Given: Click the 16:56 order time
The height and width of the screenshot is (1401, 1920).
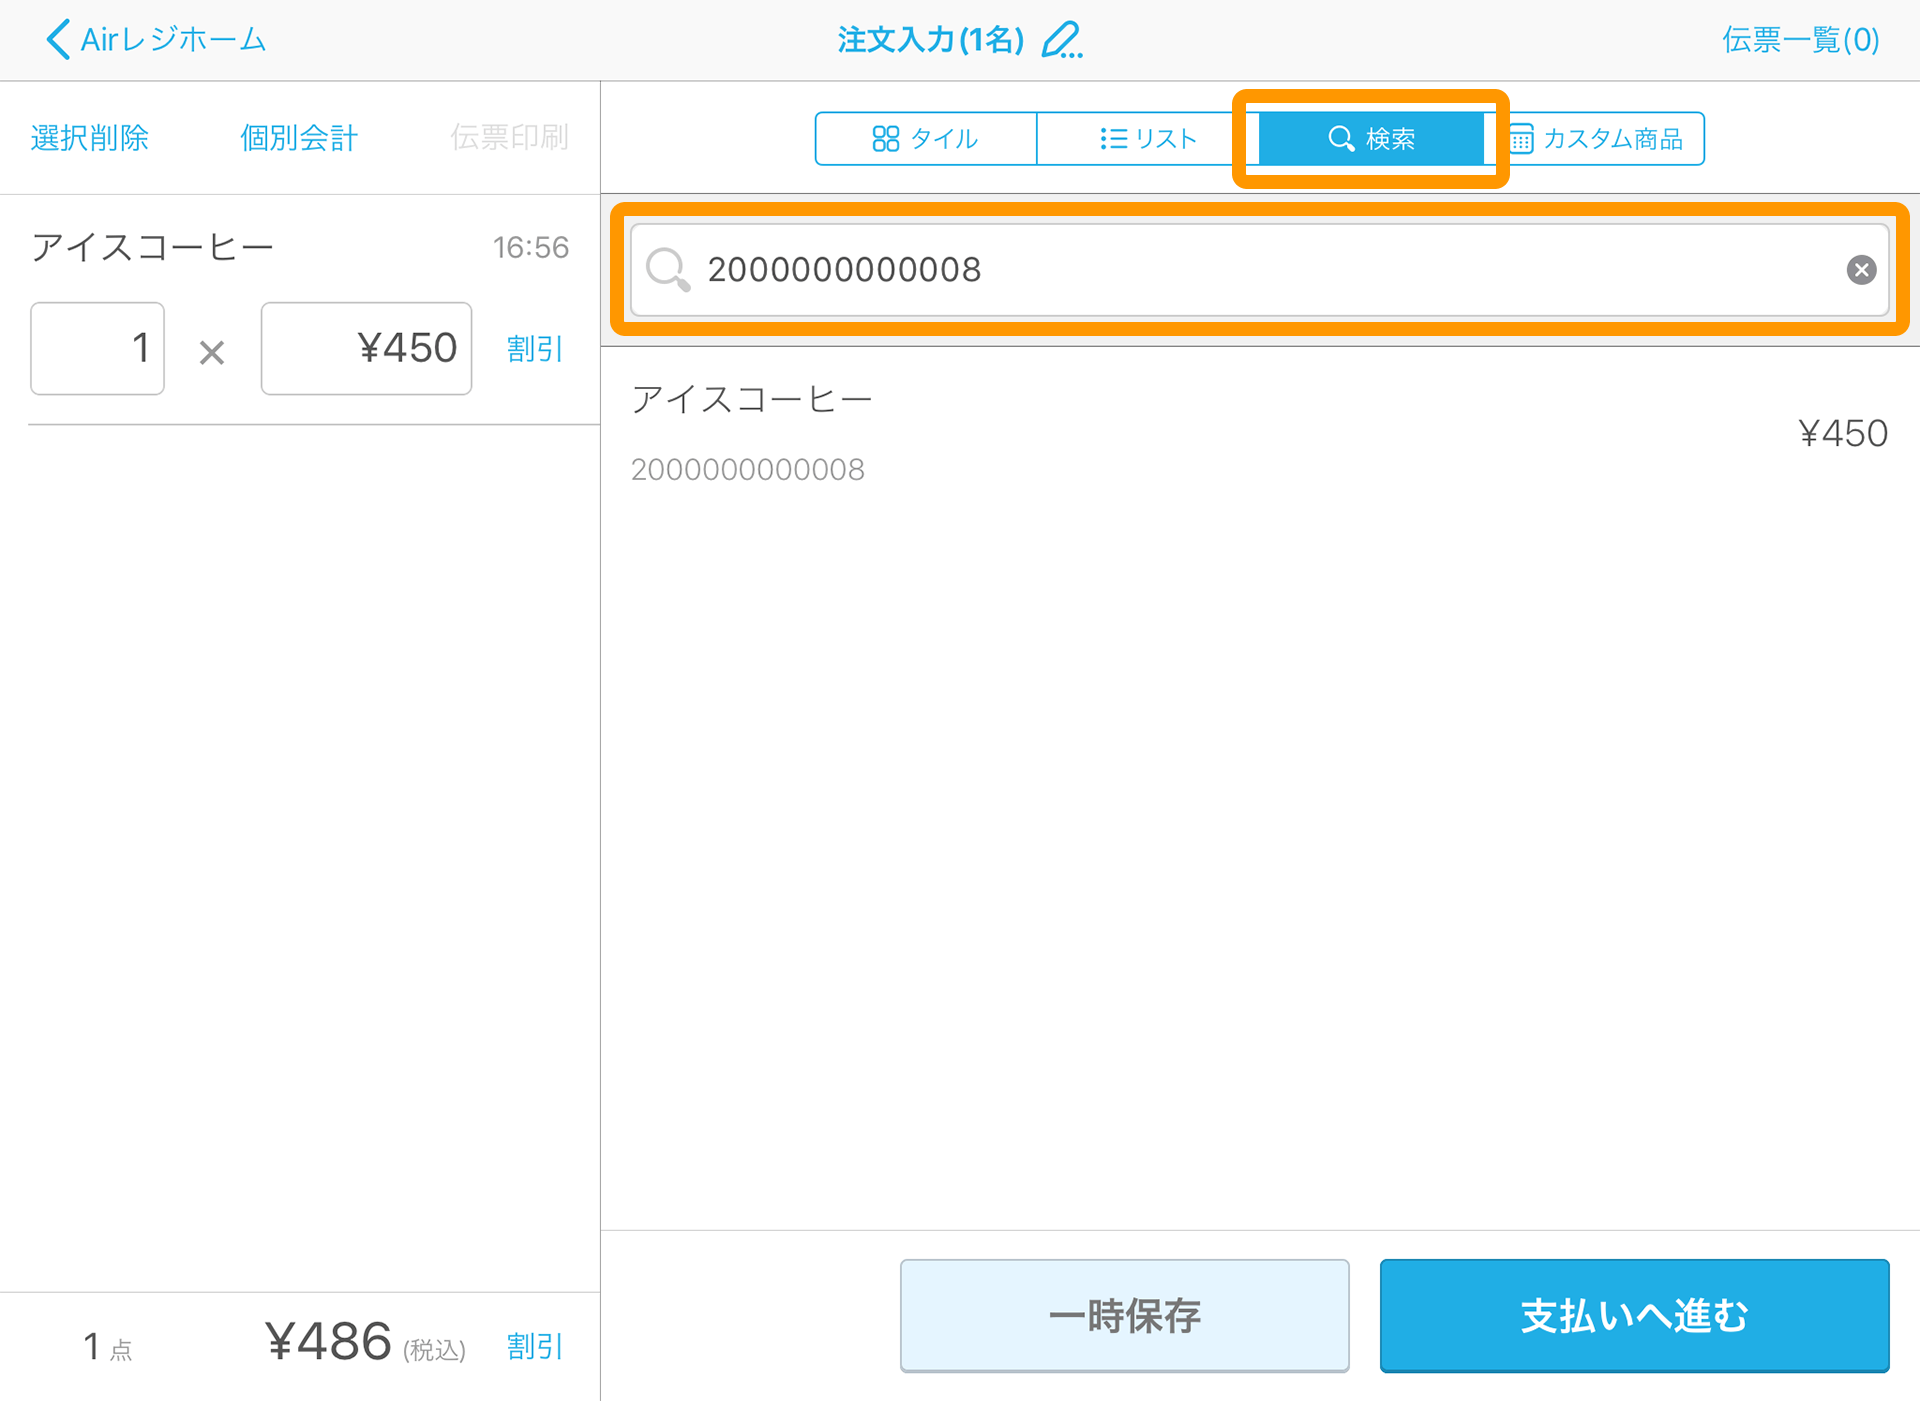Looking at the screenshot, I should tap(530, 247).
